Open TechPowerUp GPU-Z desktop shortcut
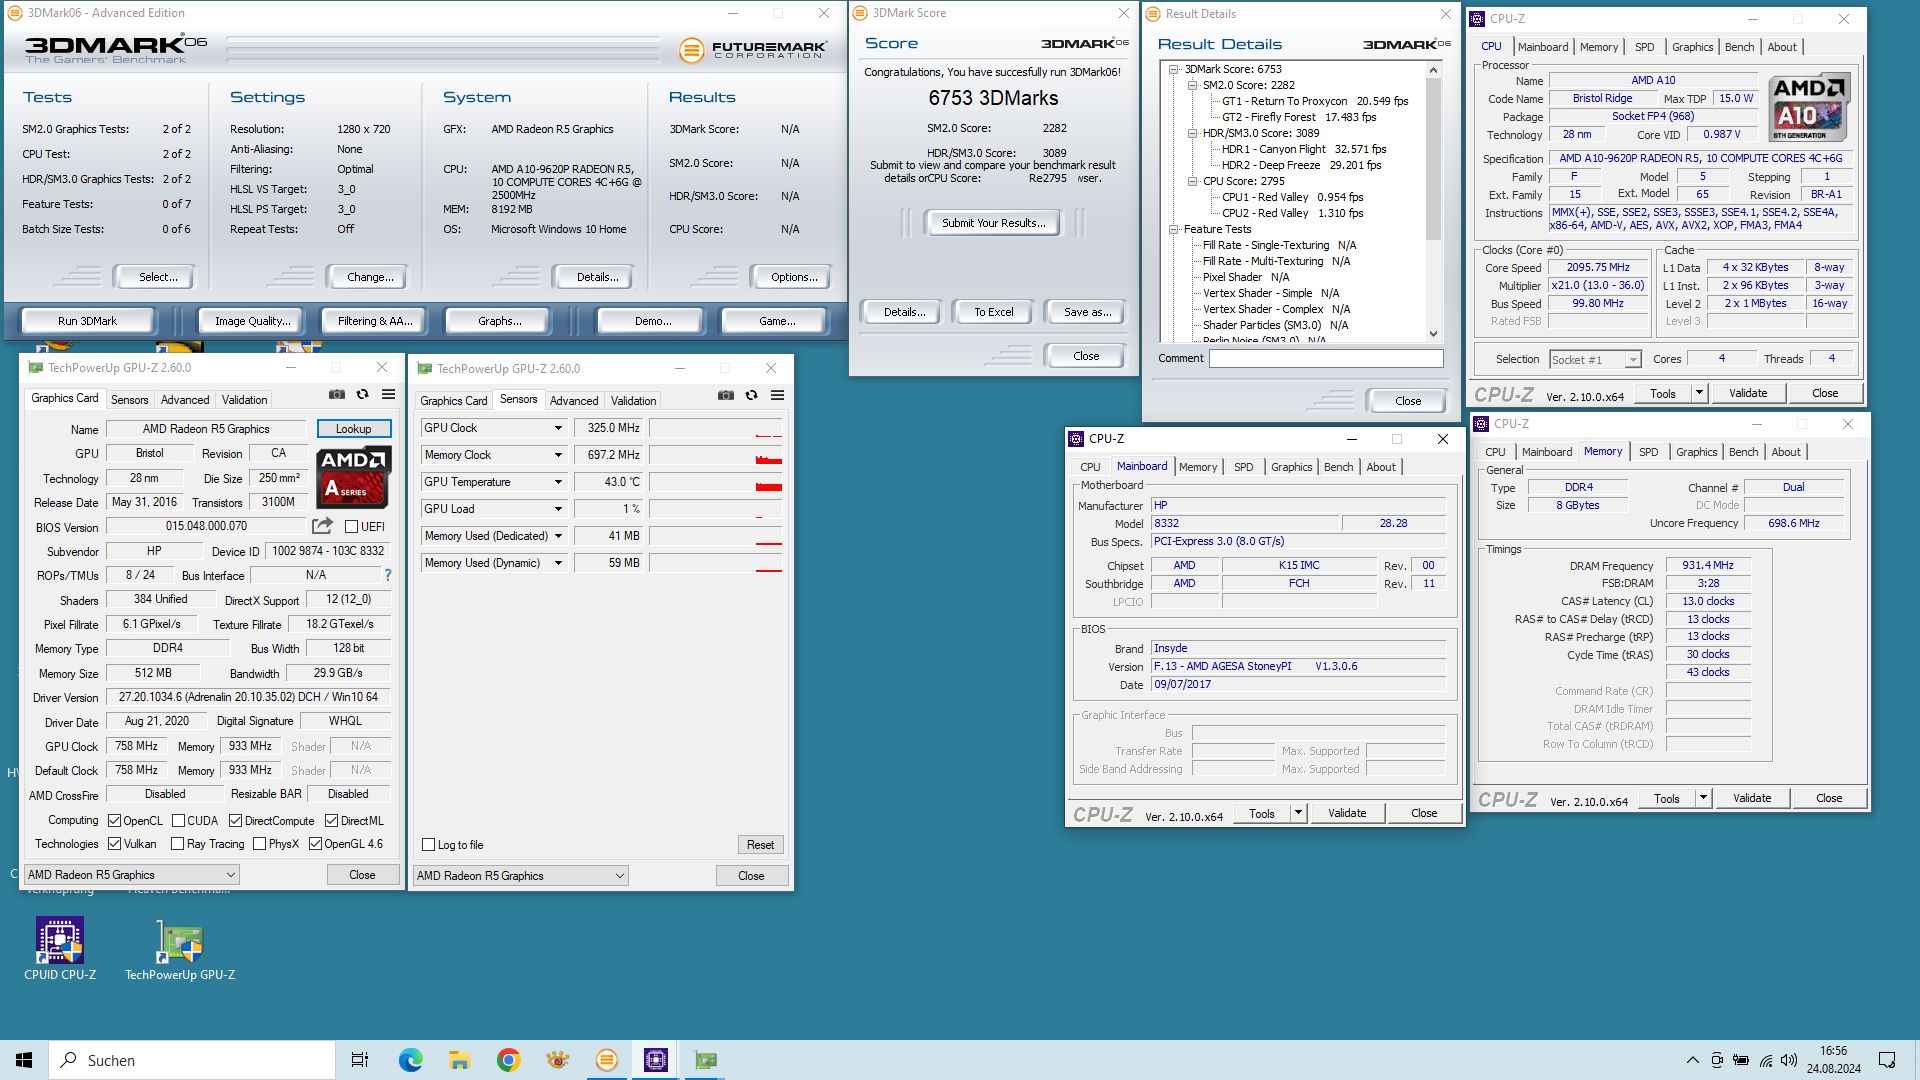 (x=180, y=949)
